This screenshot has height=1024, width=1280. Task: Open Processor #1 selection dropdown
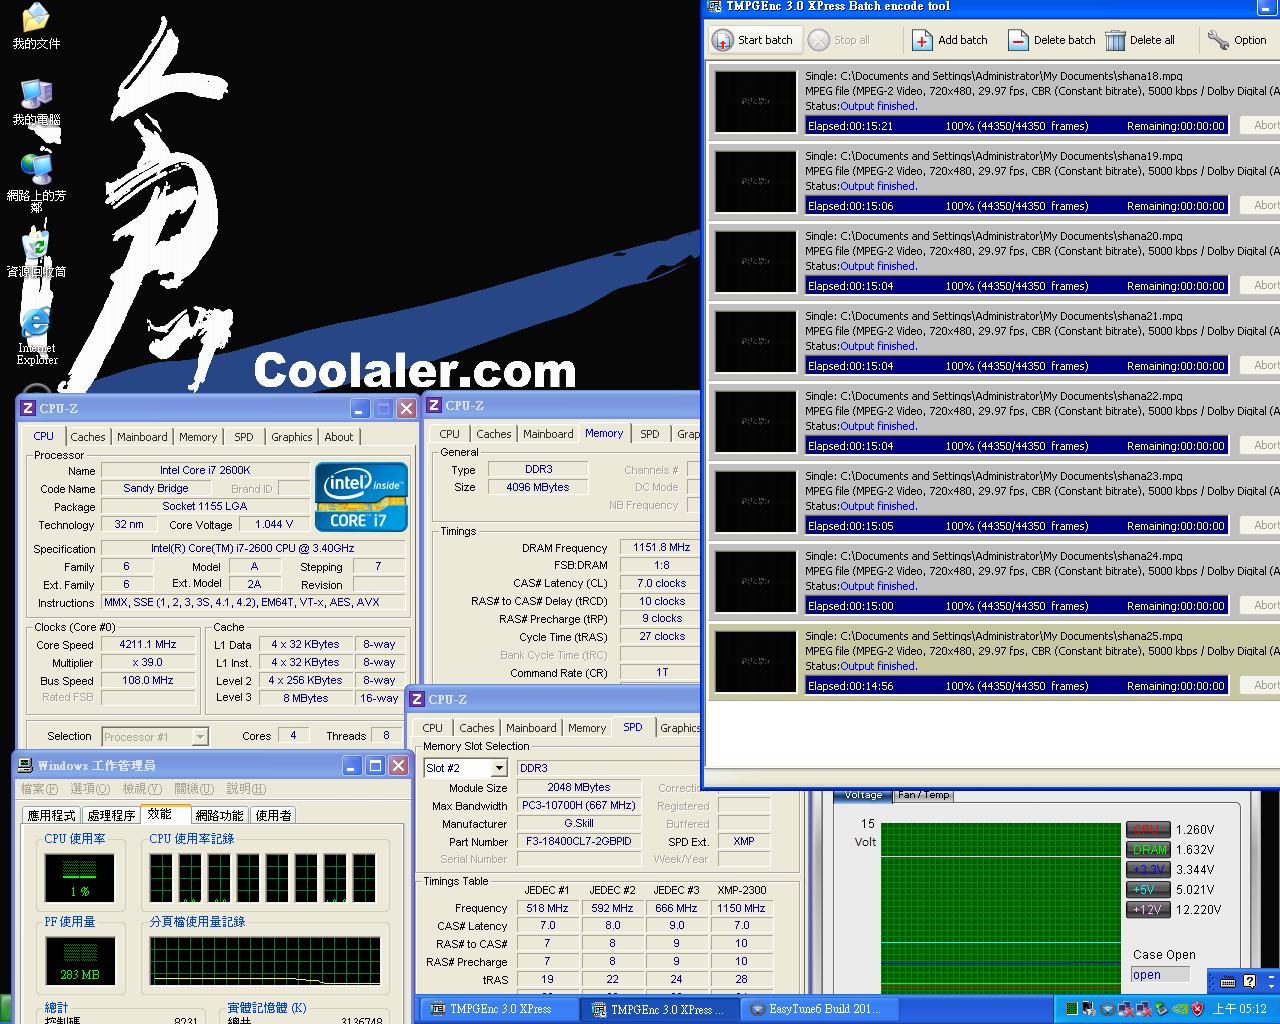pyautogui.click(x=200, y=737)
